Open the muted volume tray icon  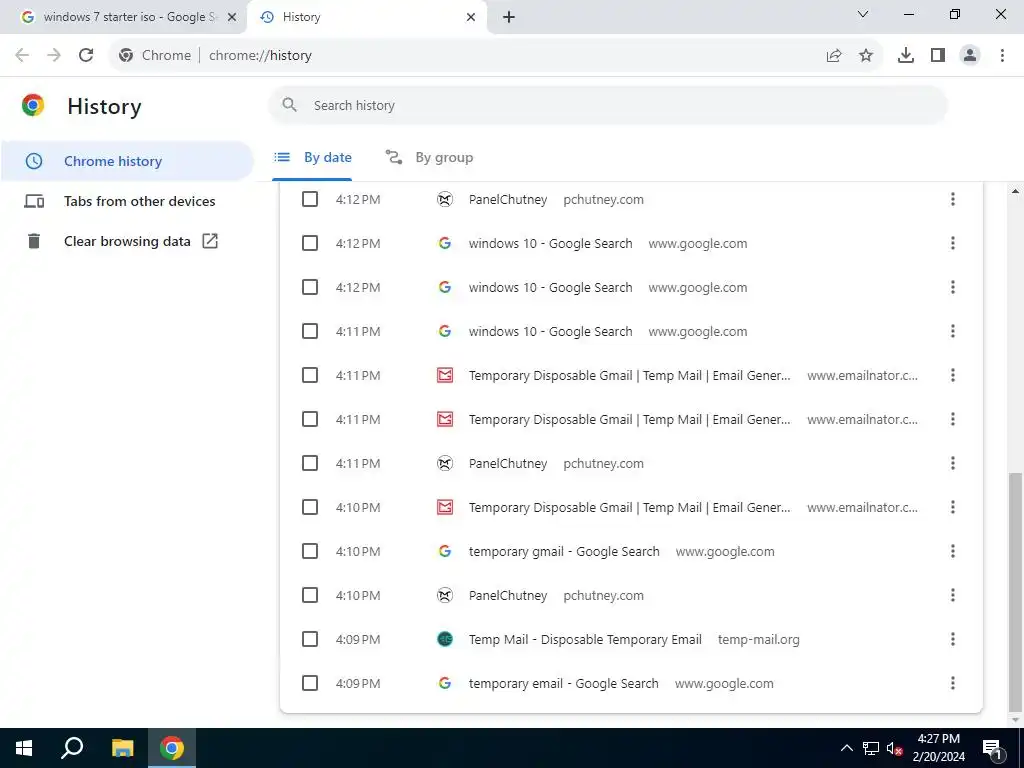pos(894,748)
